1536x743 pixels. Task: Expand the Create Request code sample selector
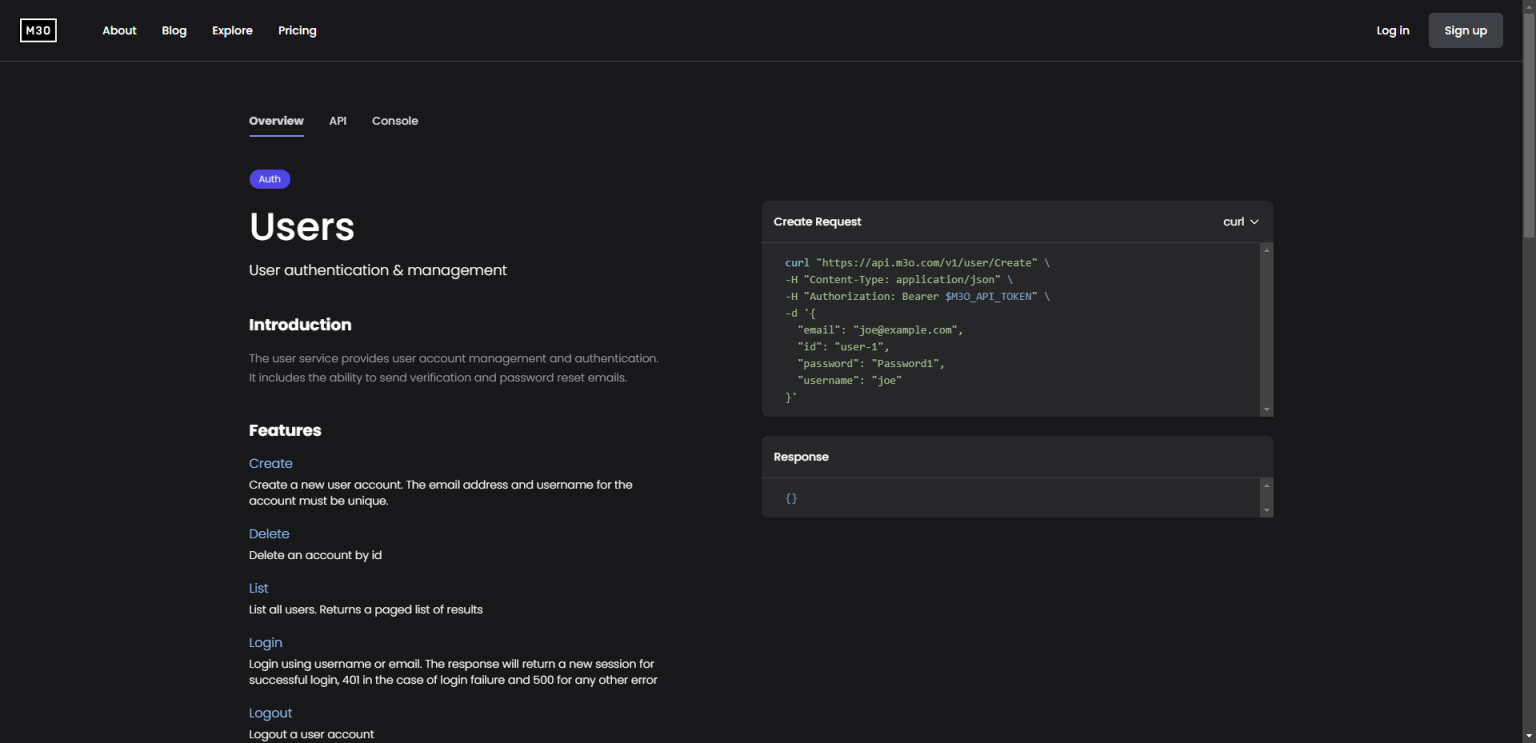coord(1240,221)
